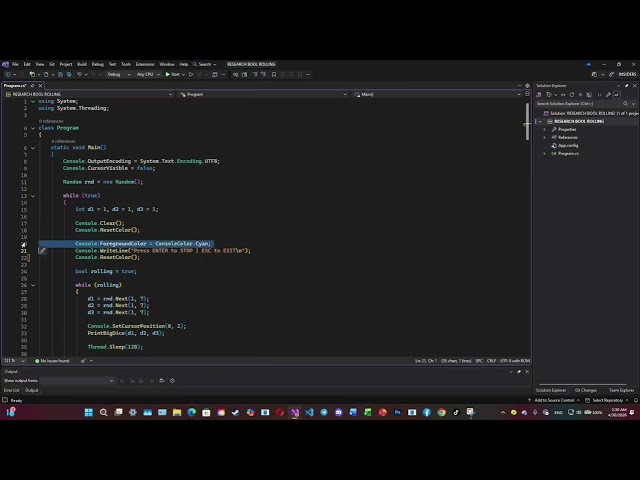
Task: Click the INSIDERS feedback button
Action: click(627, 74)
